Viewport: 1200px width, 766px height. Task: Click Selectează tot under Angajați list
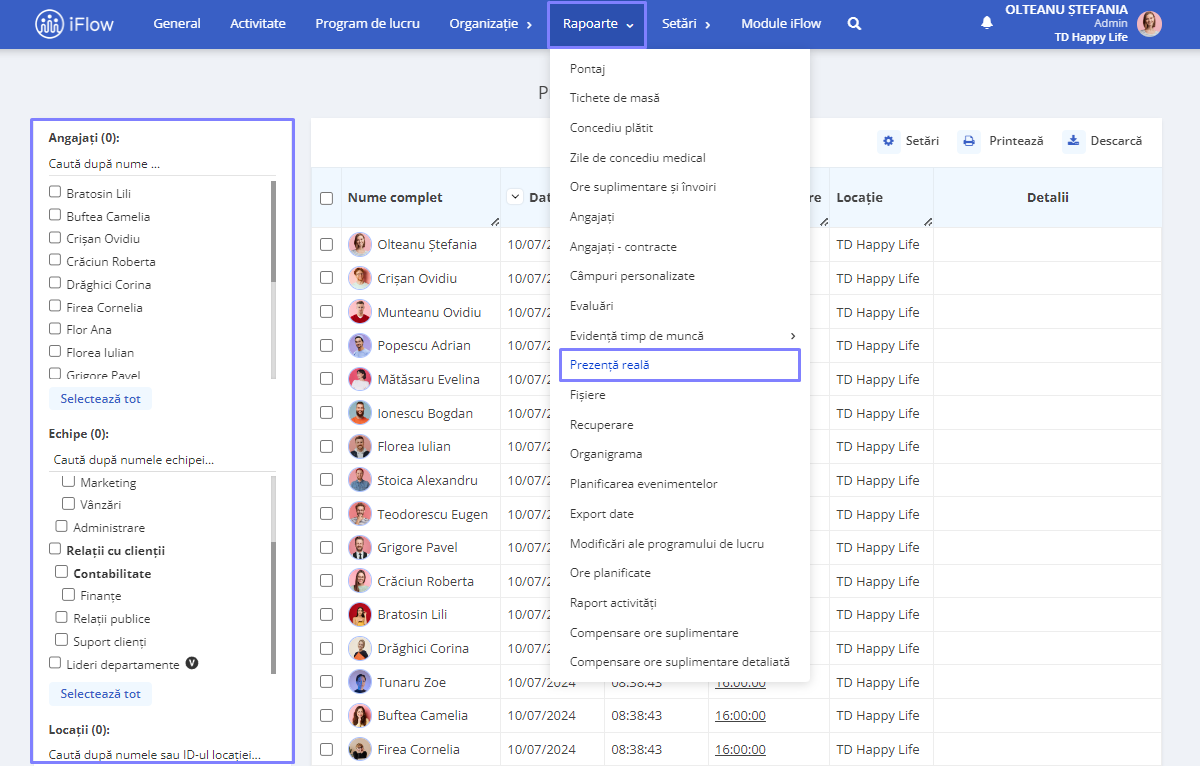tap(100, 398)
